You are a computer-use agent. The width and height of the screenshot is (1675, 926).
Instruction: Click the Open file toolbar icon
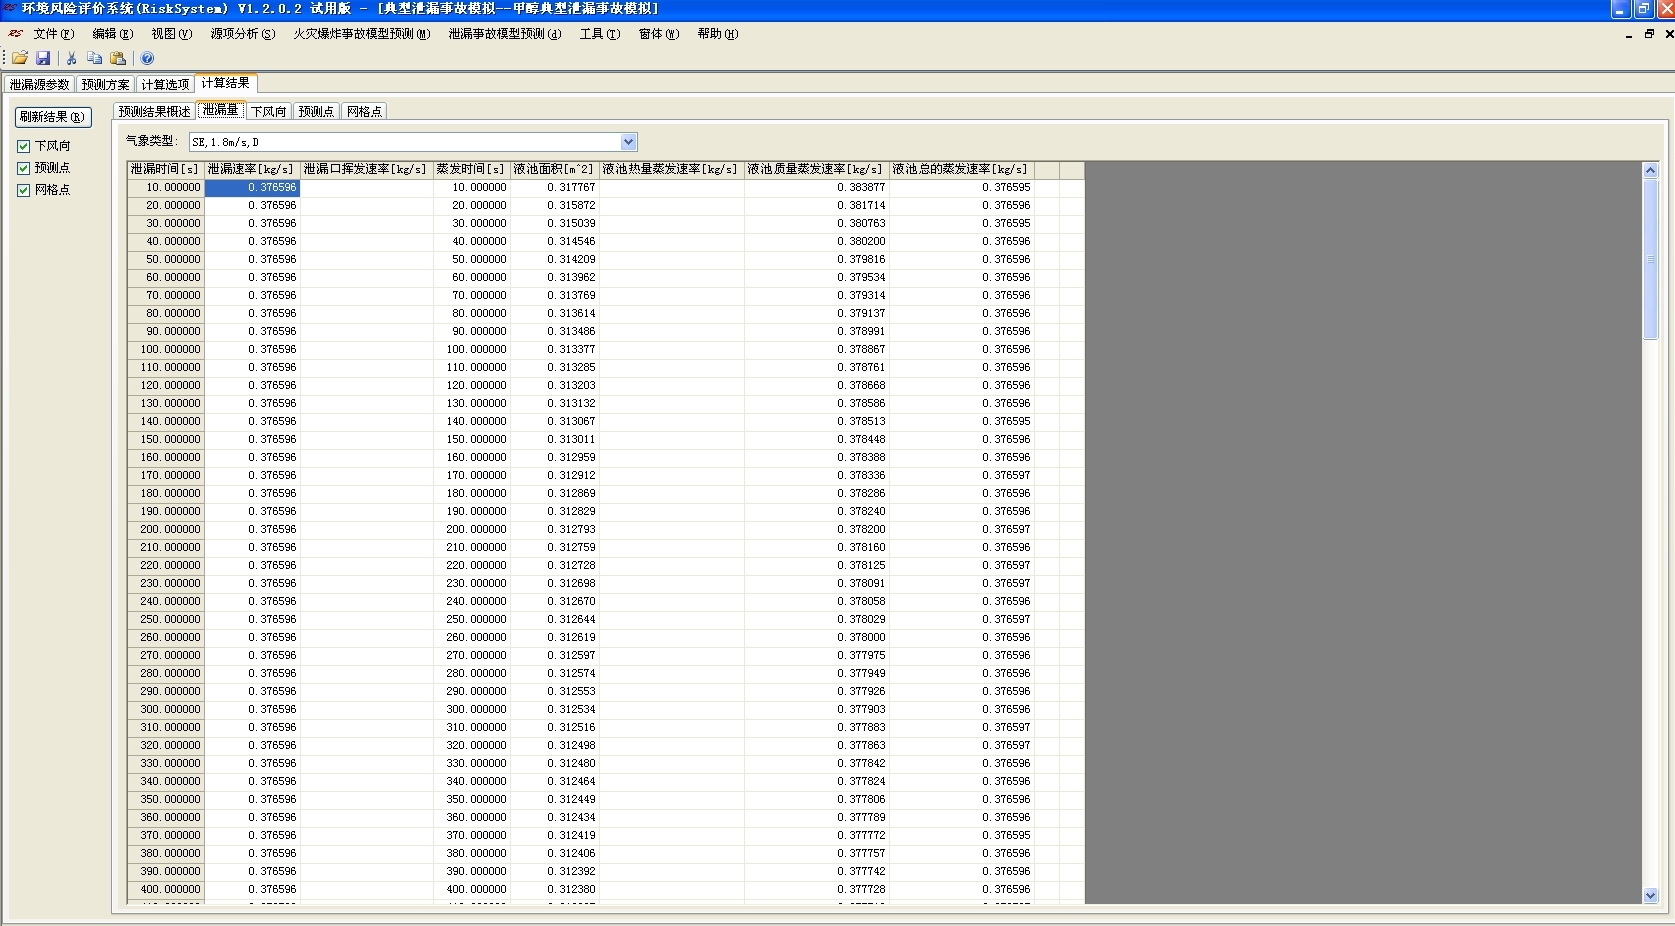coord(20,58)
